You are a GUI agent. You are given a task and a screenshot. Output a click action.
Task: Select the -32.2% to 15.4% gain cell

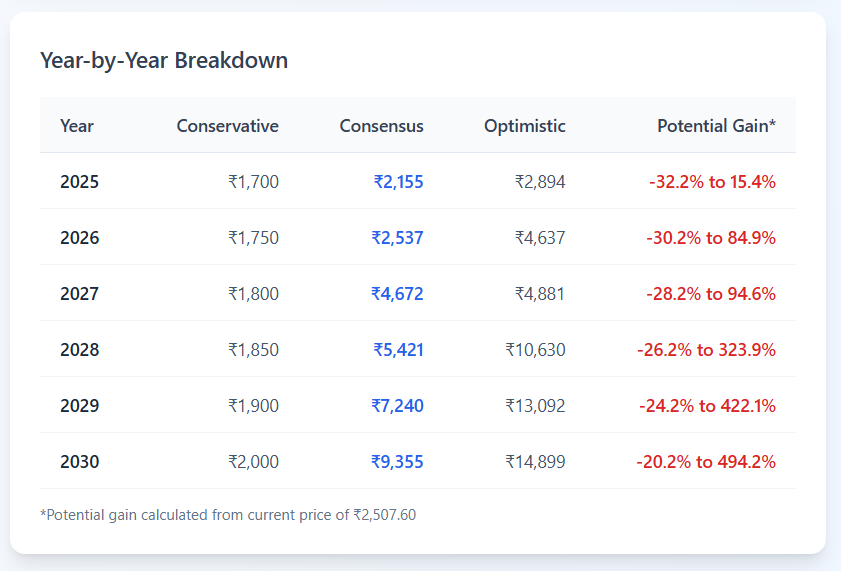click(712, 182)
